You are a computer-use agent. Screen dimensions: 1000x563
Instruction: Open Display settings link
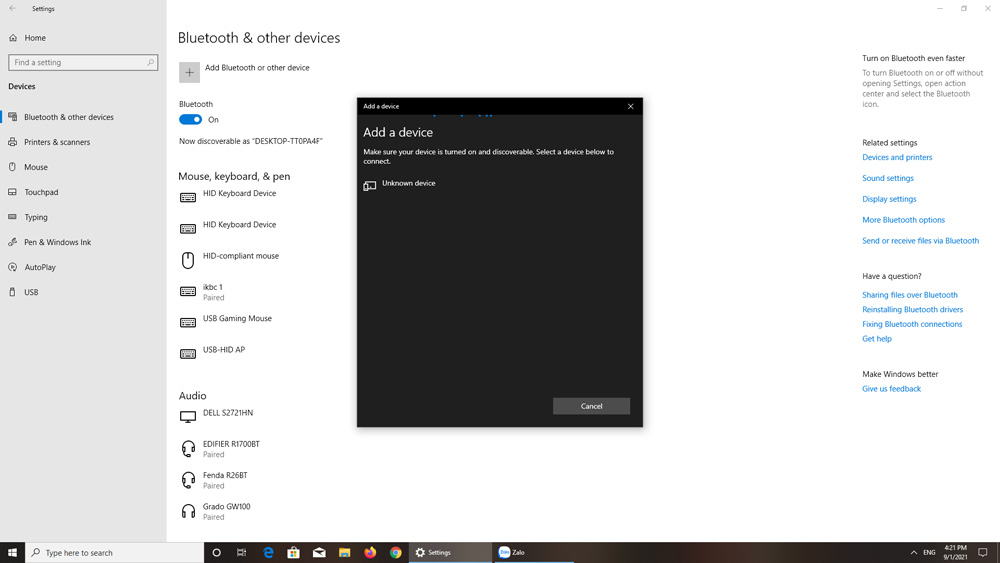coord(889,199)
